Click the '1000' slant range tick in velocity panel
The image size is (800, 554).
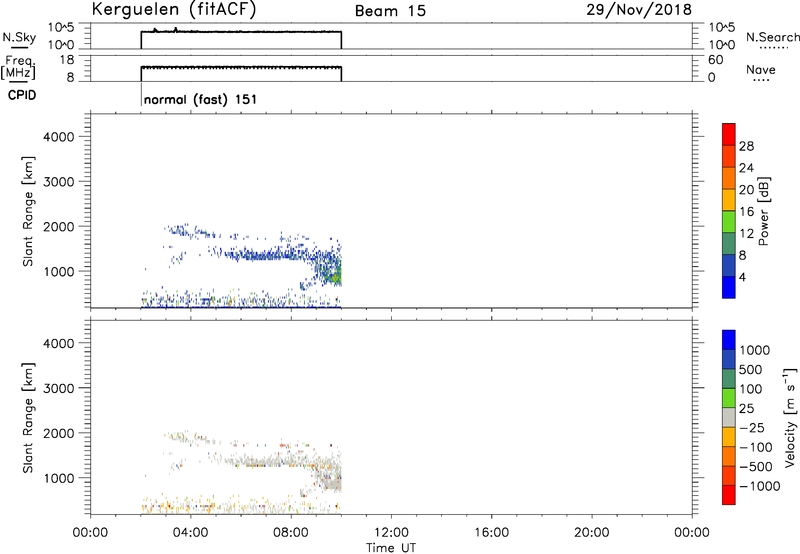pos(59,478)
